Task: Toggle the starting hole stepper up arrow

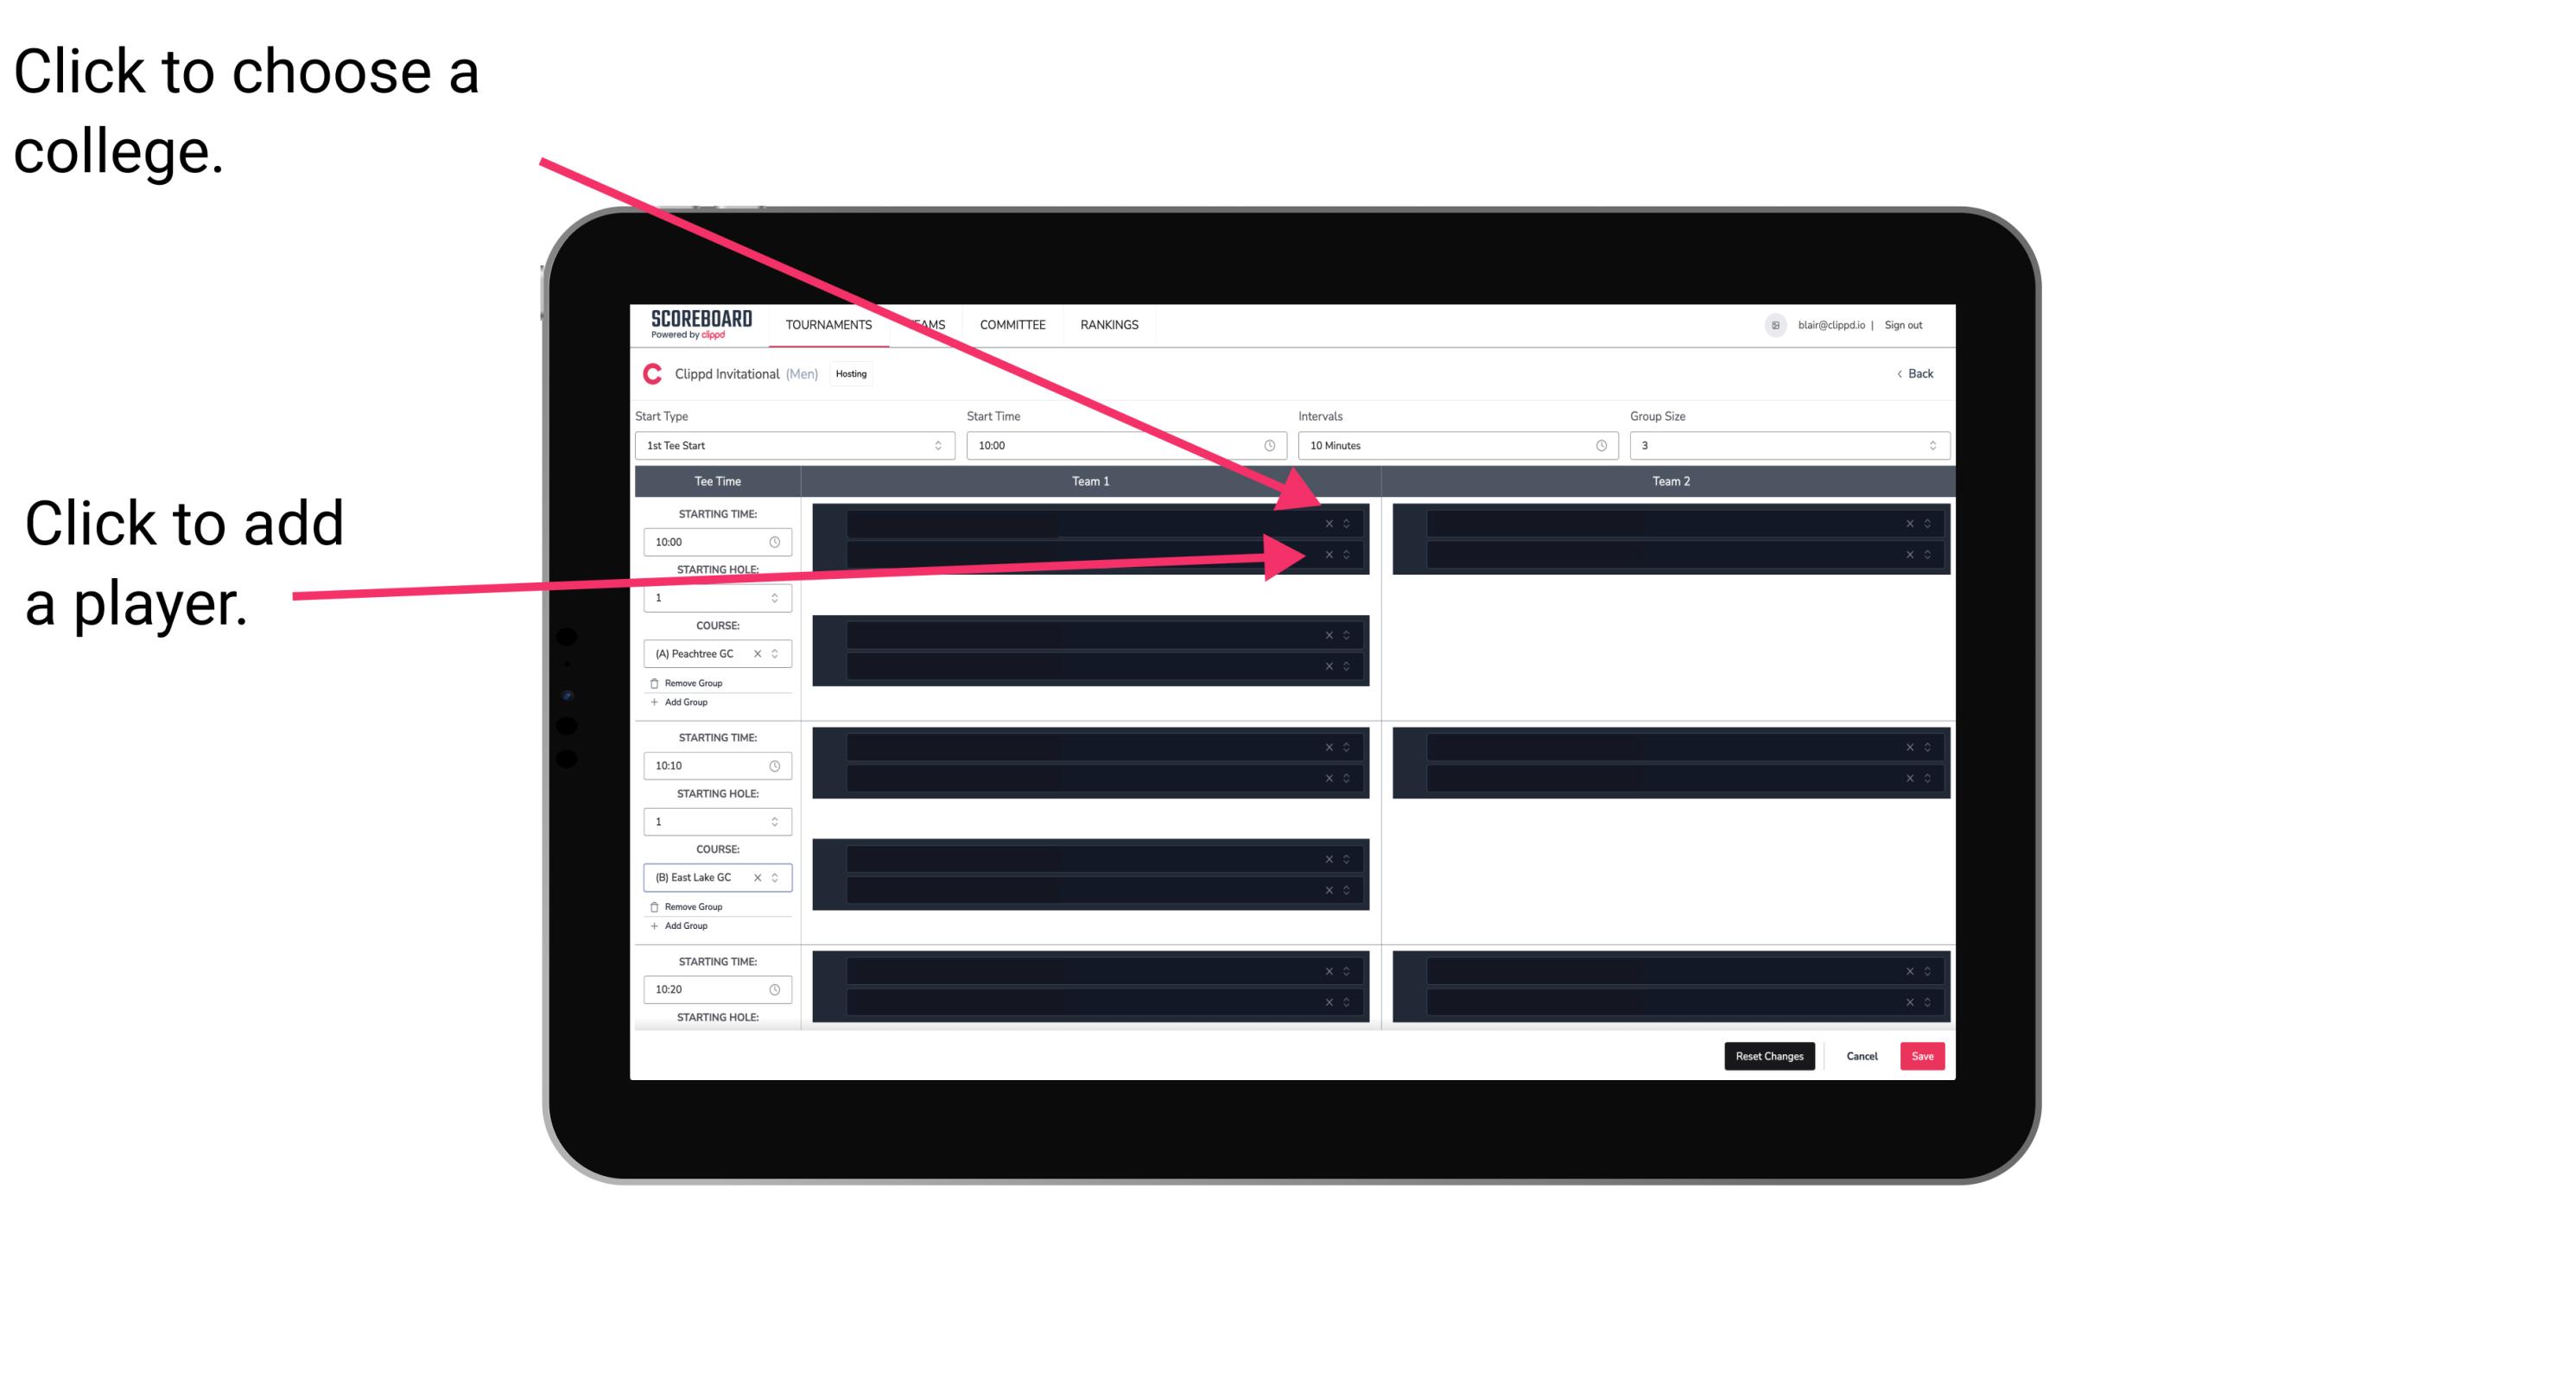Action: click(x=777, y=594)
